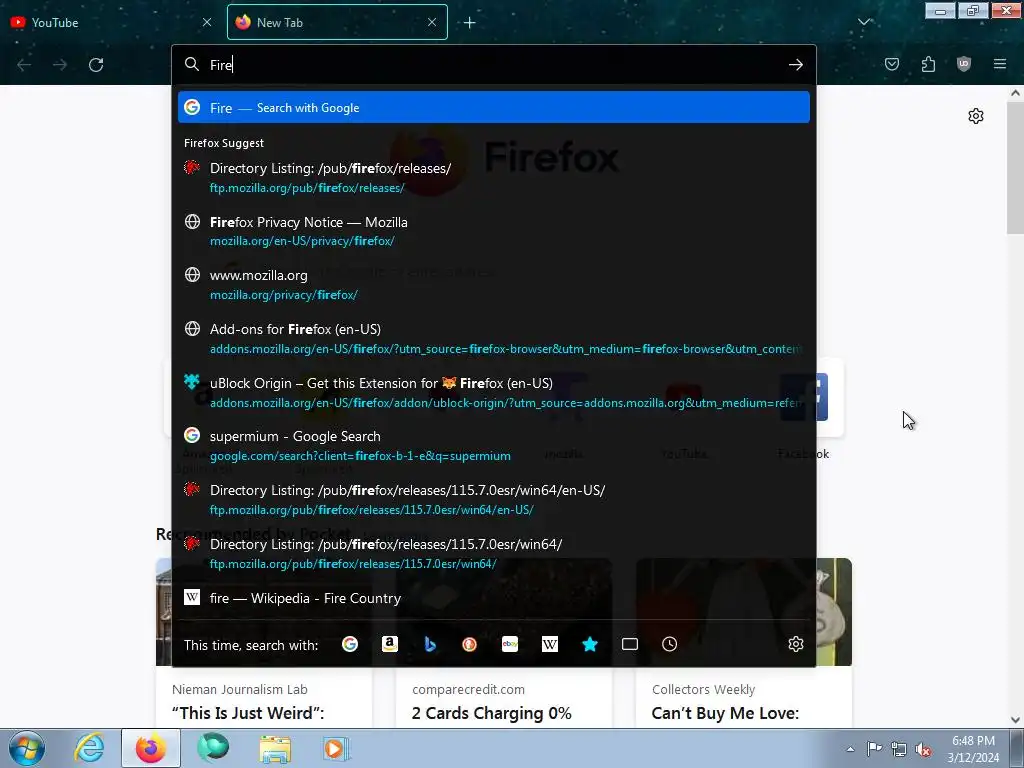Open Windows Explorer folder from taskbar
This screenshot has height=768, width=1024.
click(275, 748)
